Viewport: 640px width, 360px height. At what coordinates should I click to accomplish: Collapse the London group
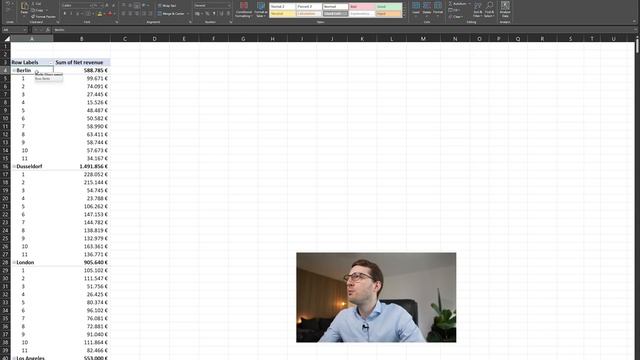(14, 262)
